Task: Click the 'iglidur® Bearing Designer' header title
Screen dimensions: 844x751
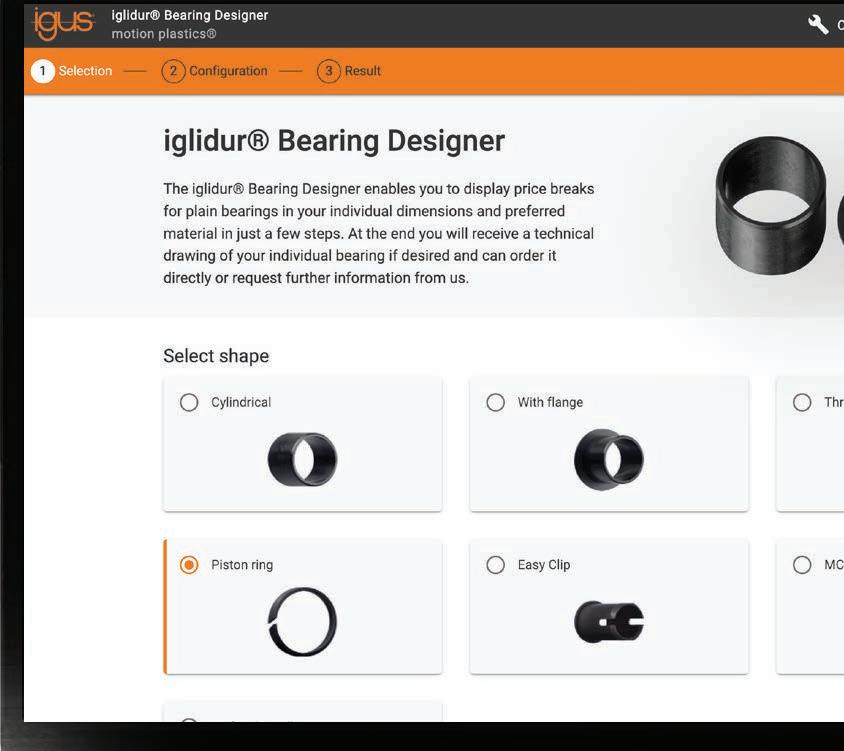Action: tap(189, 15)
